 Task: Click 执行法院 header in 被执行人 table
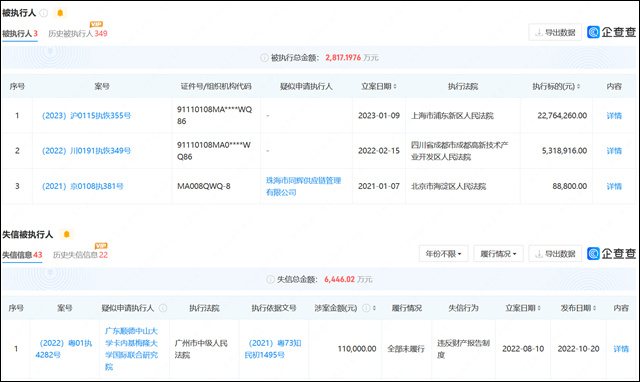[x=463, y=87]
